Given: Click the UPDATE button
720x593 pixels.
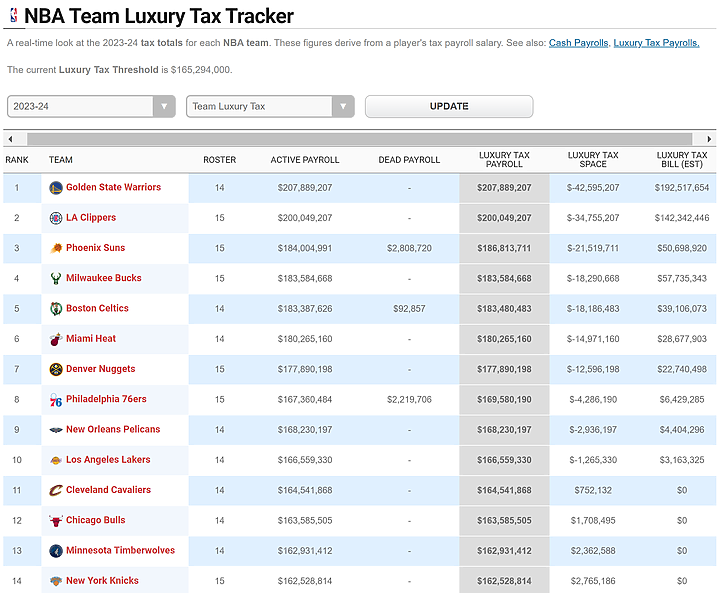Looking at the screenshot, I should tap(449, 107).
